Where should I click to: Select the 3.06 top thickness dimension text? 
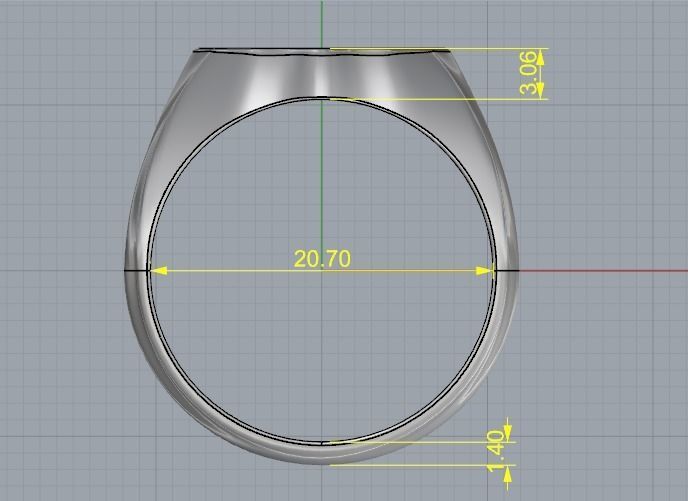click(529, 73)
